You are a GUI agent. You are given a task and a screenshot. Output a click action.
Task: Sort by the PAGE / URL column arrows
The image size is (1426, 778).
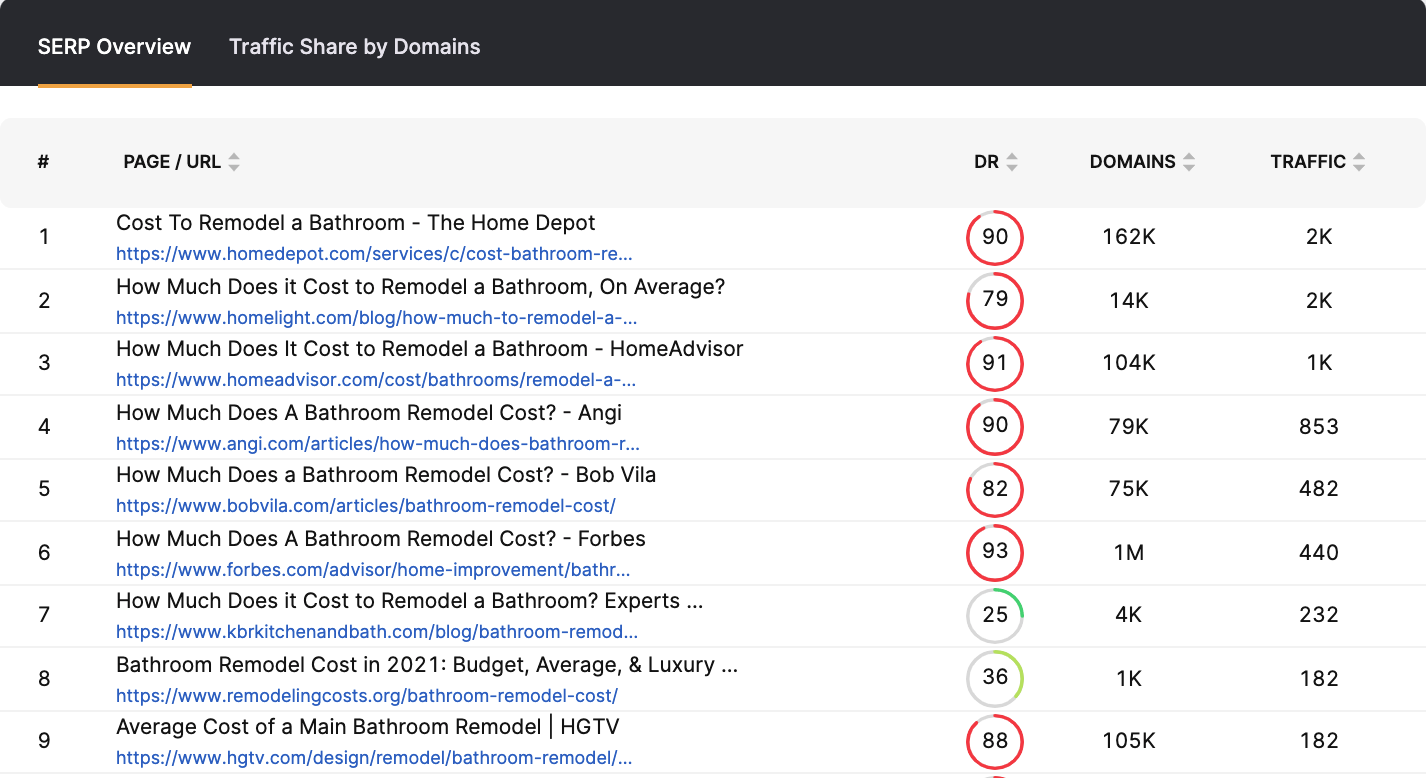point(234,162)
